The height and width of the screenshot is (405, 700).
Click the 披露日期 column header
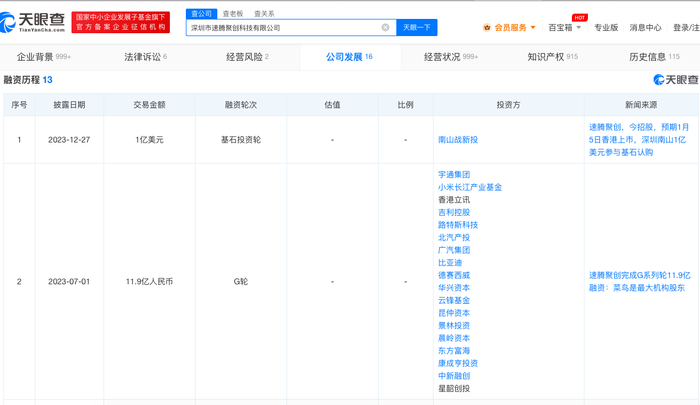(69, 104)
